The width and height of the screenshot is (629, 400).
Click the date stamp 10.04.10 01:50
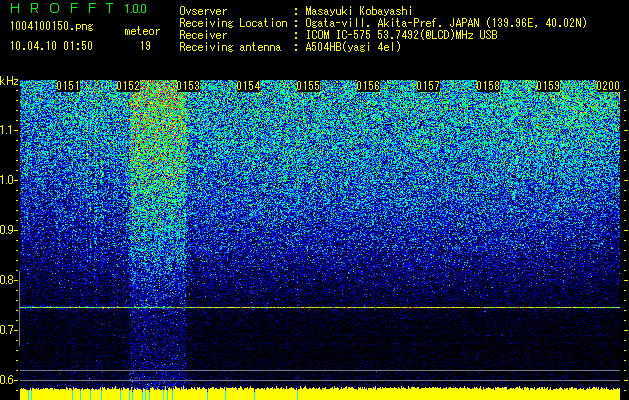point(51,46)
